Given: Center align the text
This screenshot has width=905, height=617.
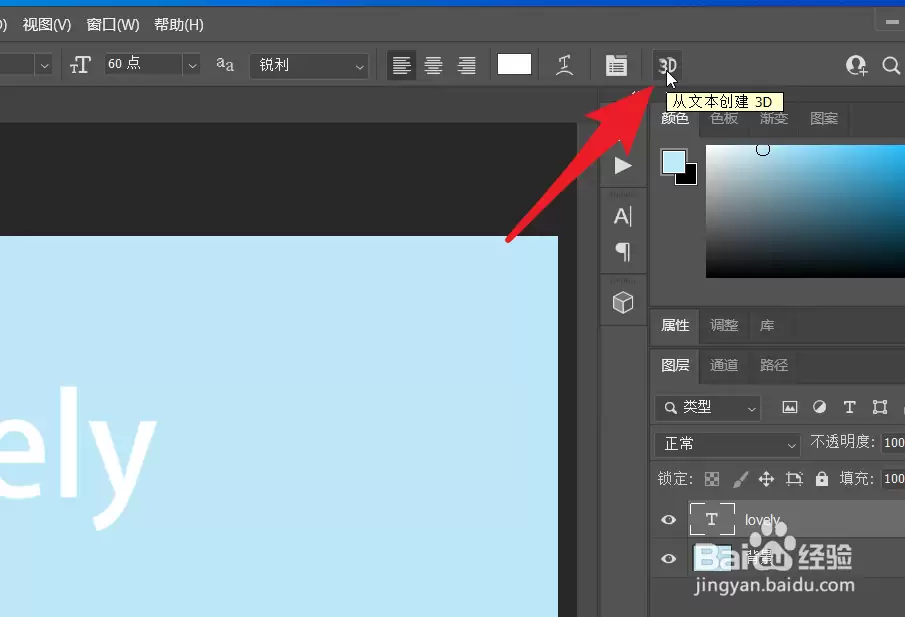Looking at the screenshot, I should click(x=433, y=65).
